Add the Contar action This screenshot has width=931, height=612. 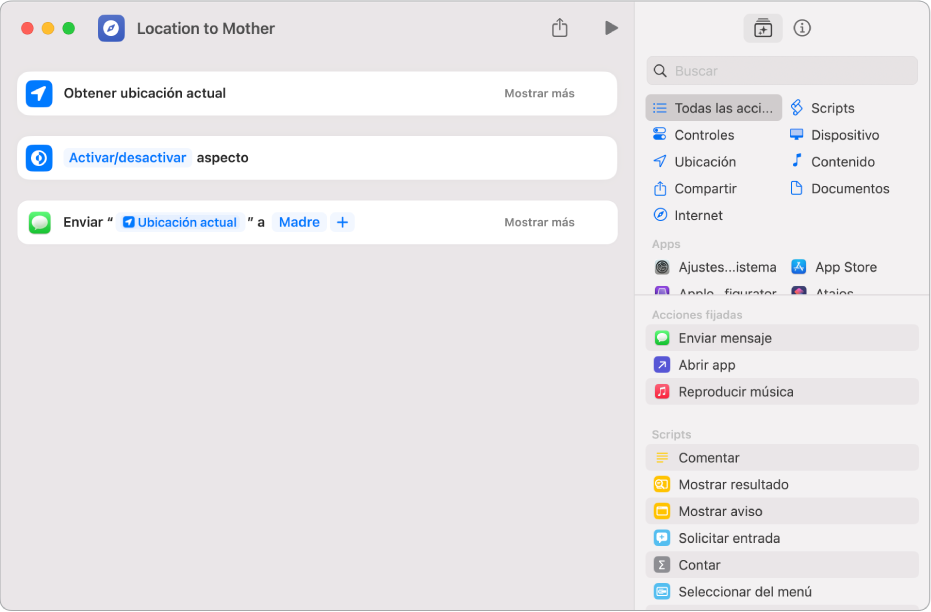(781, 565)
